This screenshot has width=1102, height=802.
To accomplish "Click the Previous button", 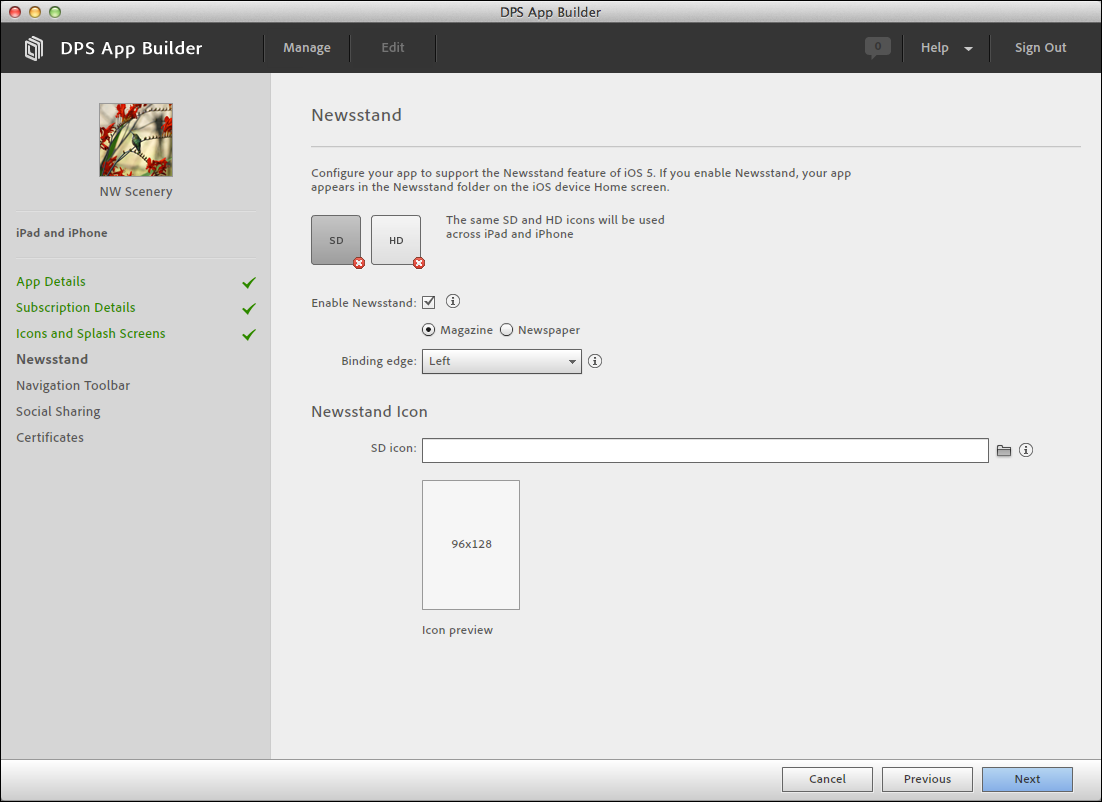I will point(927,779).
